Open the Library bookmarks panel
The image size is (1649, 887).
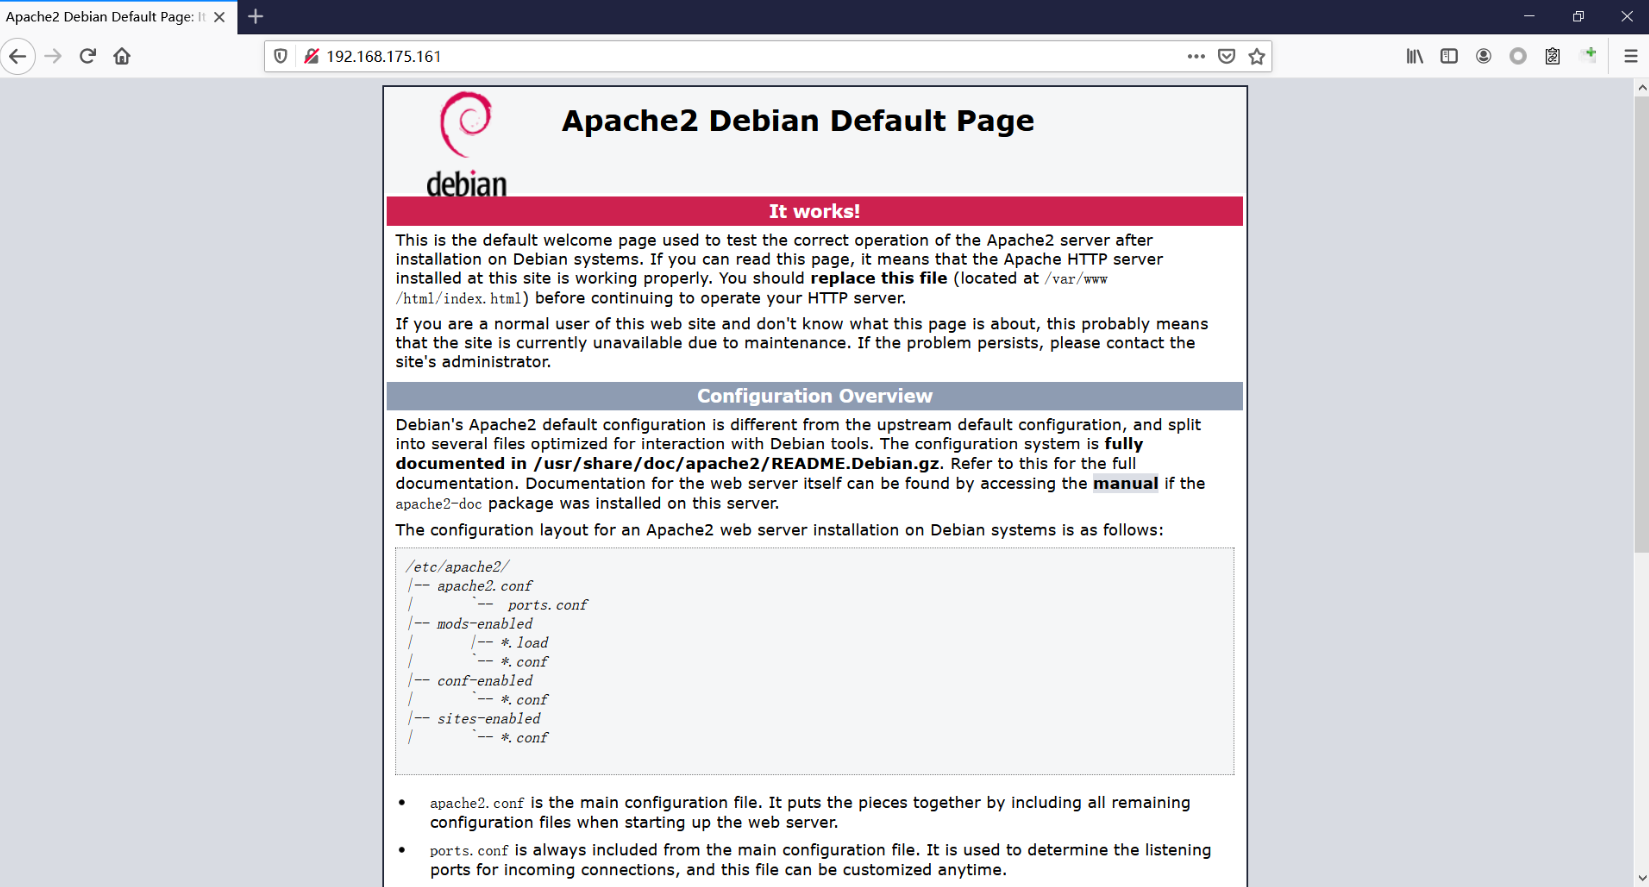click(x=1415, y=56)
